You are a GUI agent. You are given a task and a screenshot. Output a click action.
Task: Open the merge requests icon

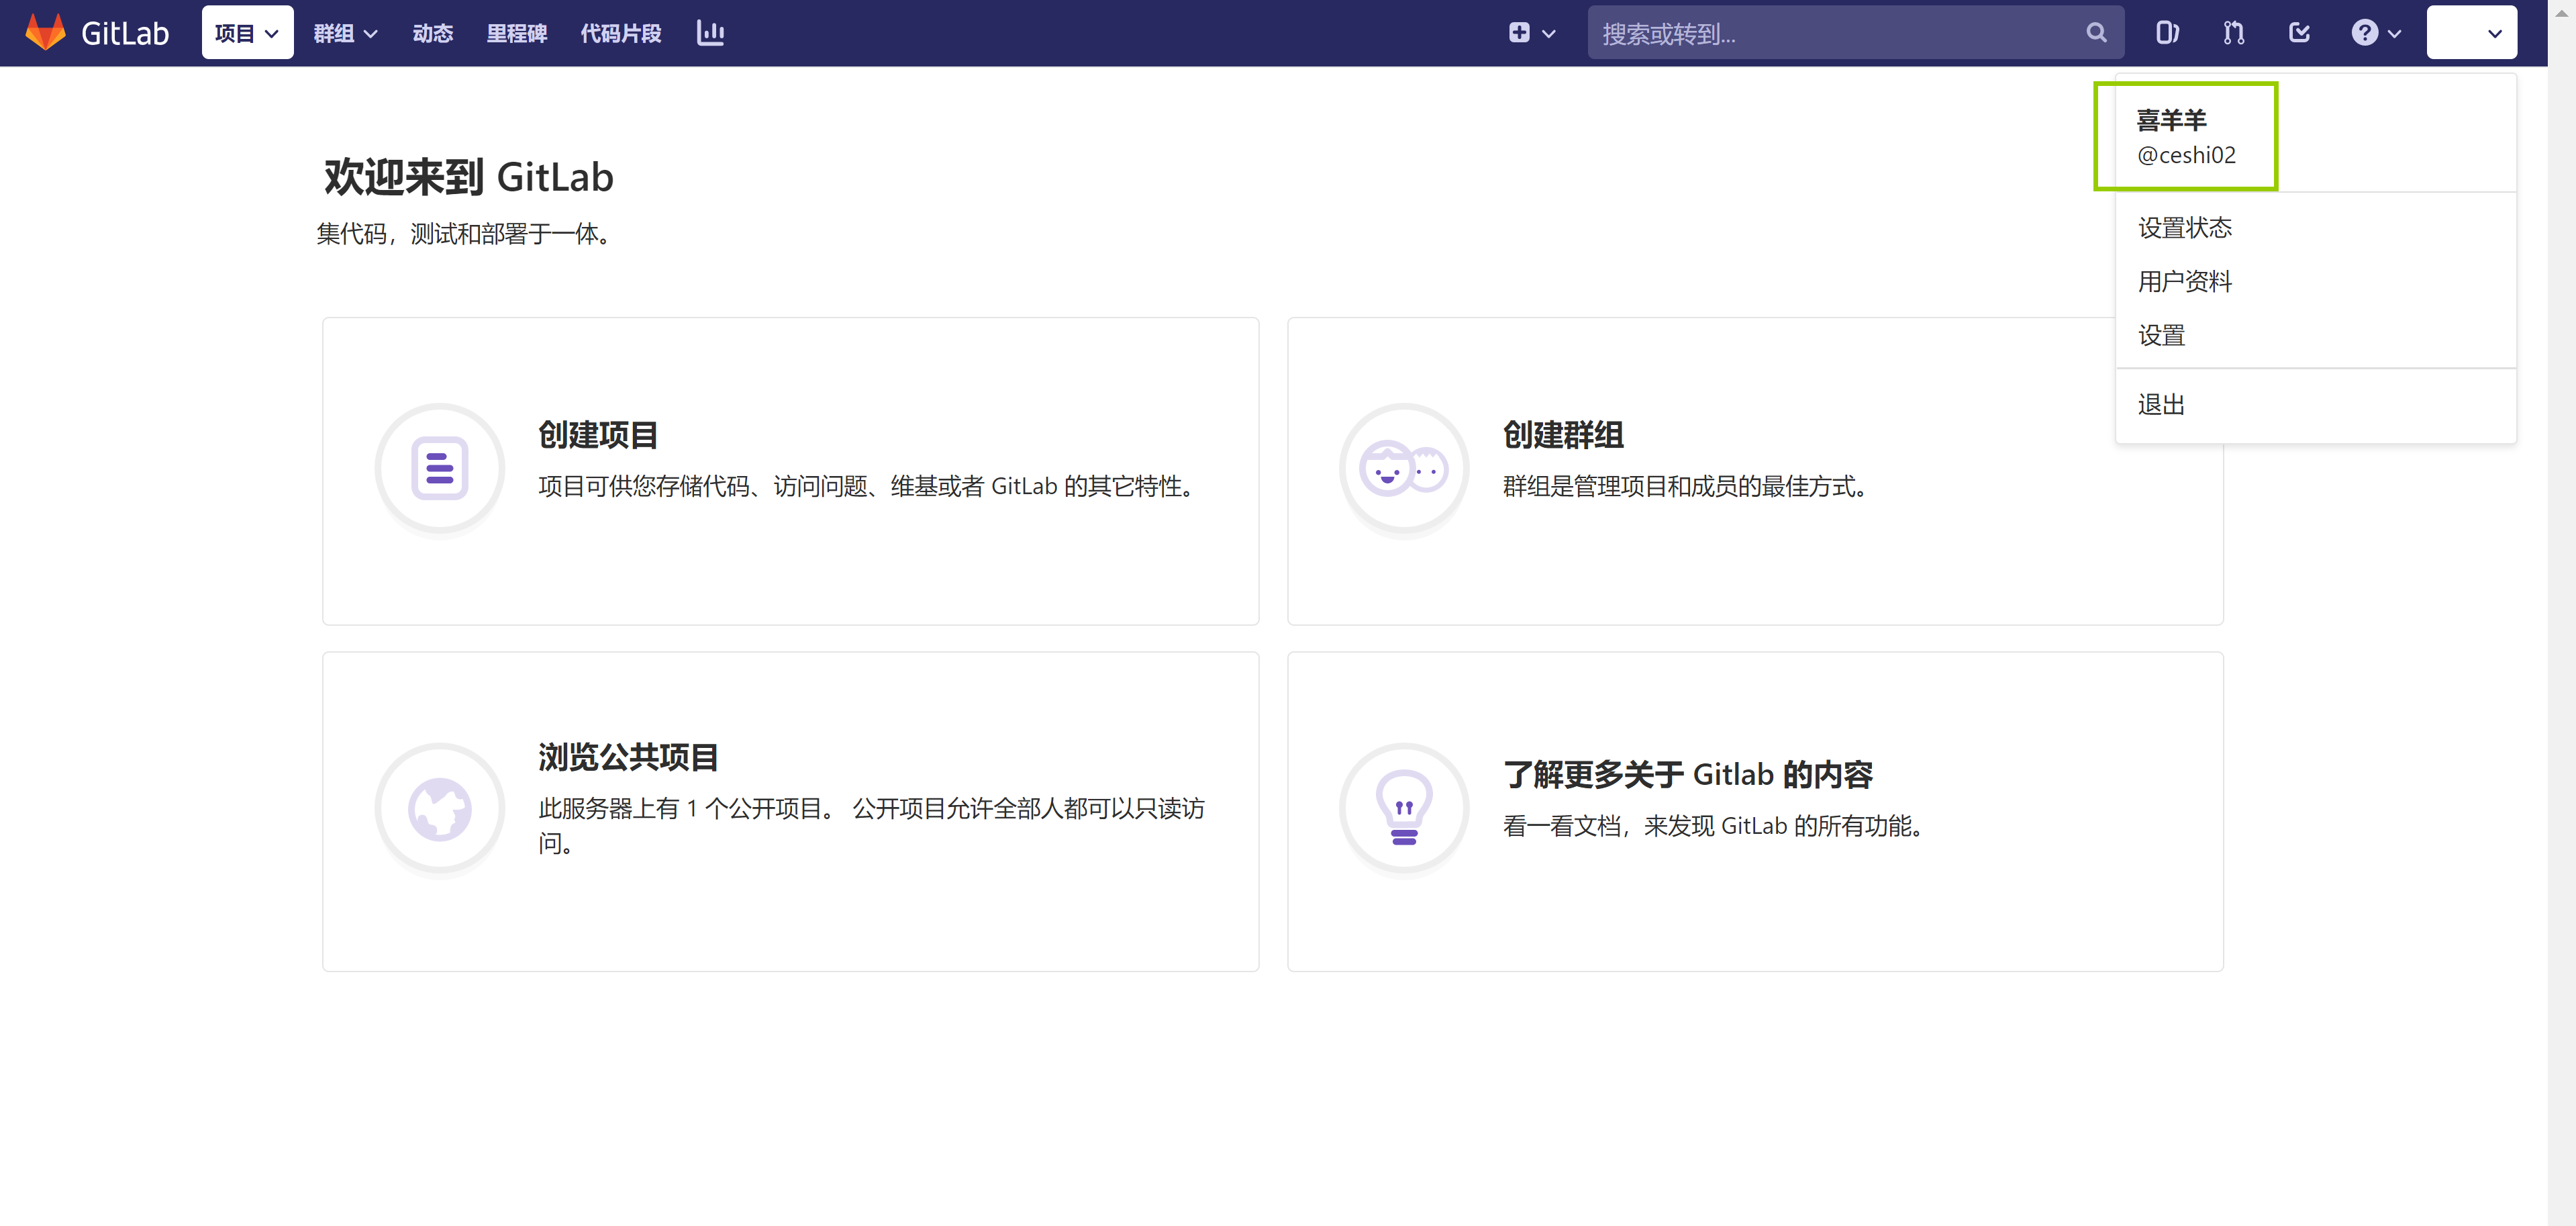[x=2234, y=33]
